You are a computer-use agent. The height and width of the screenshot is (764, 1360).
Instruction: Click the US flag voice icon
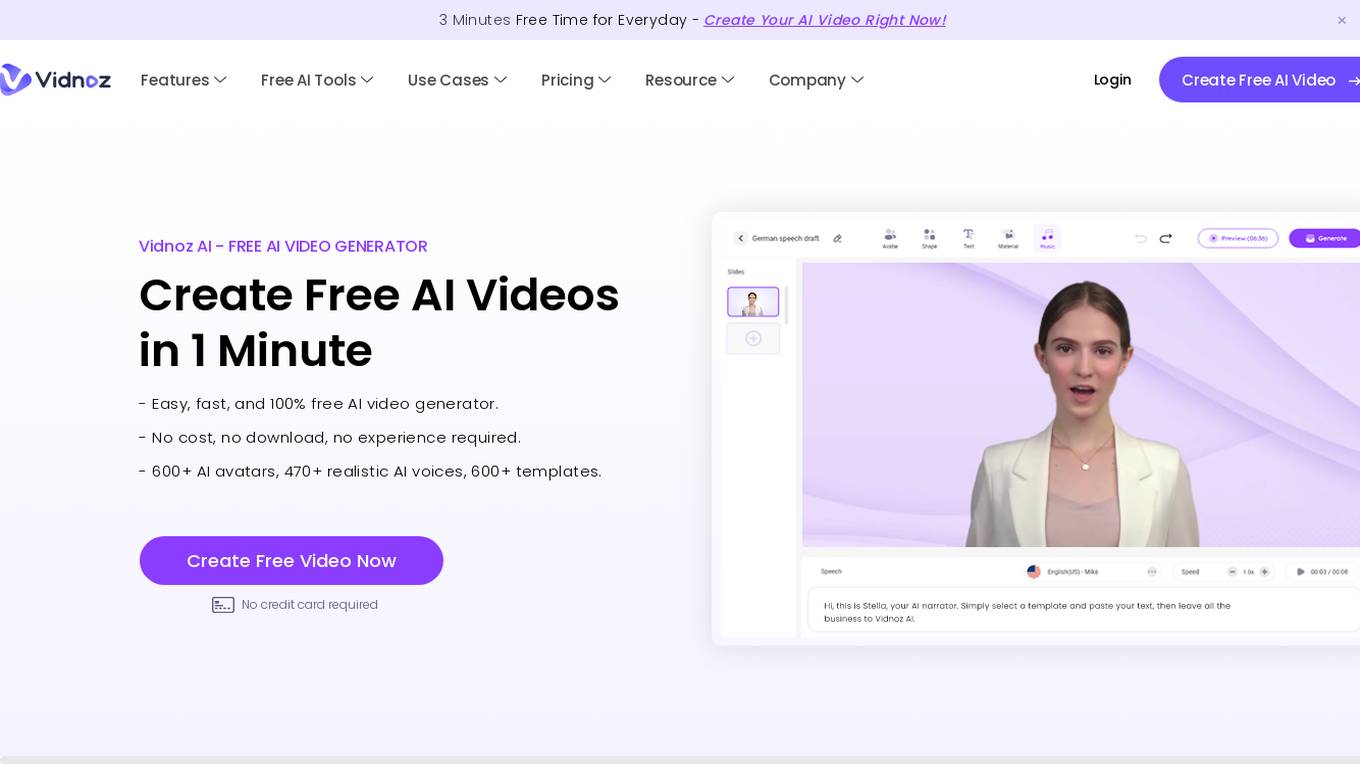coord(1034,572)
